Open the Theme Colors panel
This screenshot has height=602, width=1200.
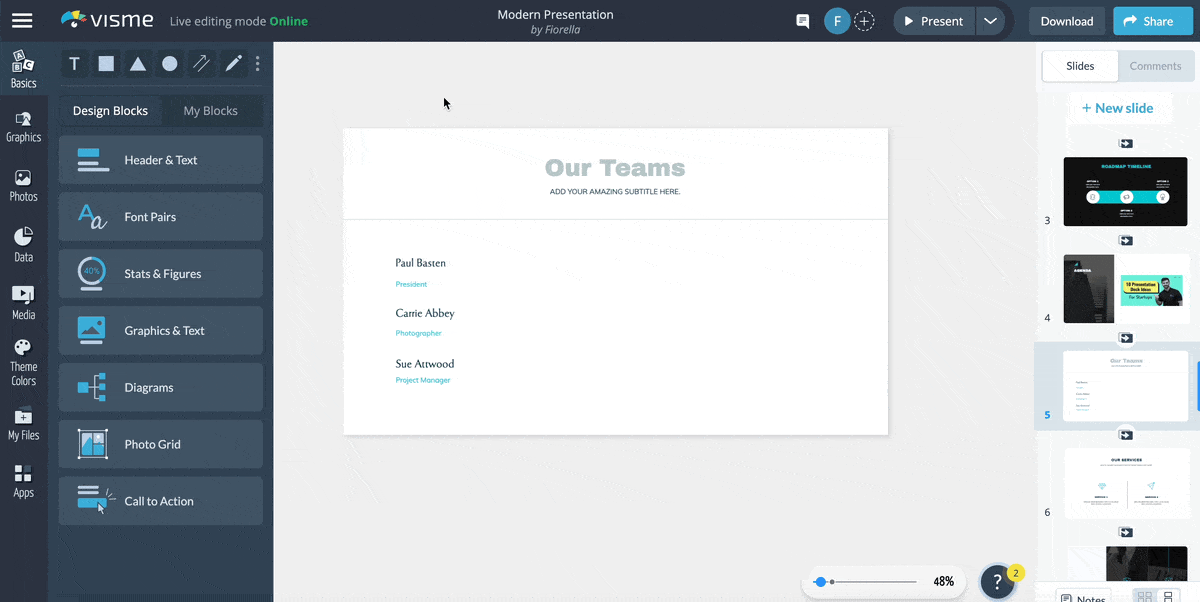tap(23, 362)
